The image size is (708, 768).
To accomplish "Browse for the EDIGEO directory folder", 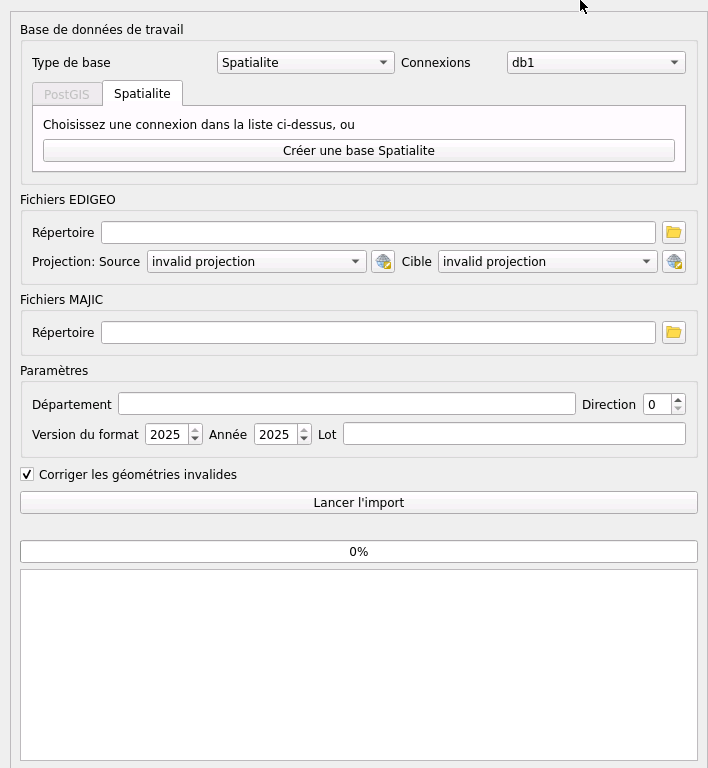I will tap(673, 232).
